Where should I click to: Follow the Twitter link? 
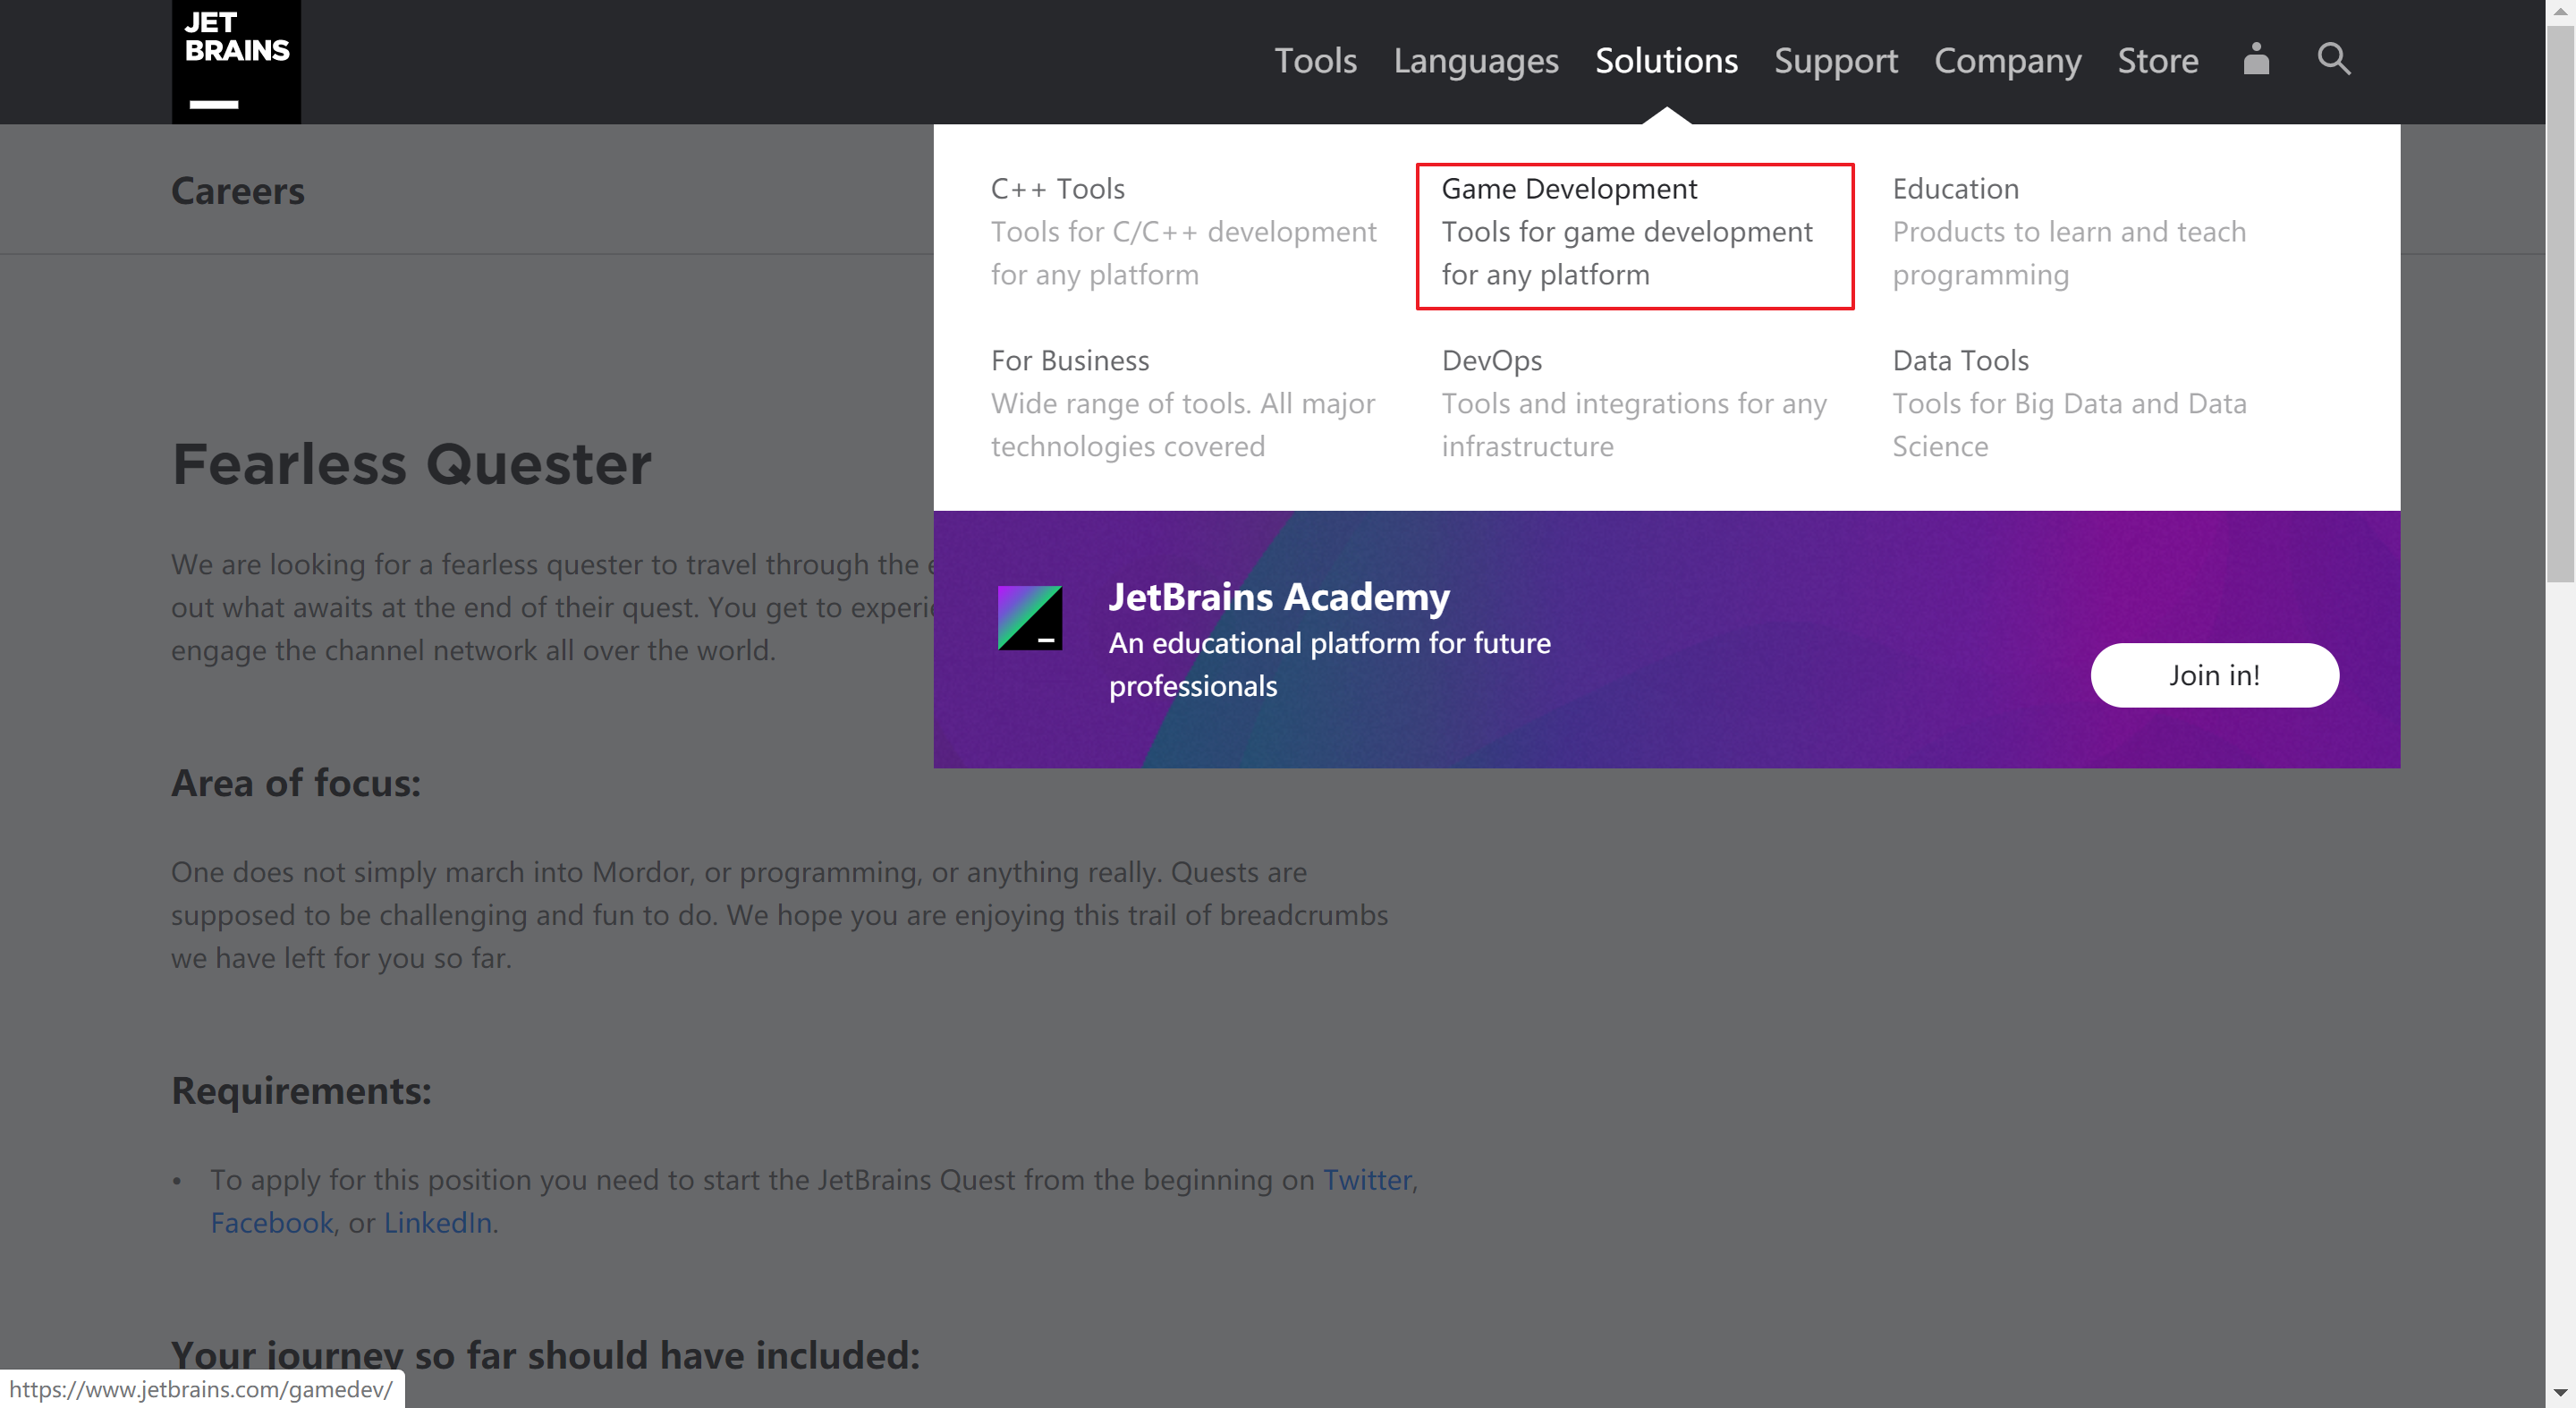[1367, 1180]
